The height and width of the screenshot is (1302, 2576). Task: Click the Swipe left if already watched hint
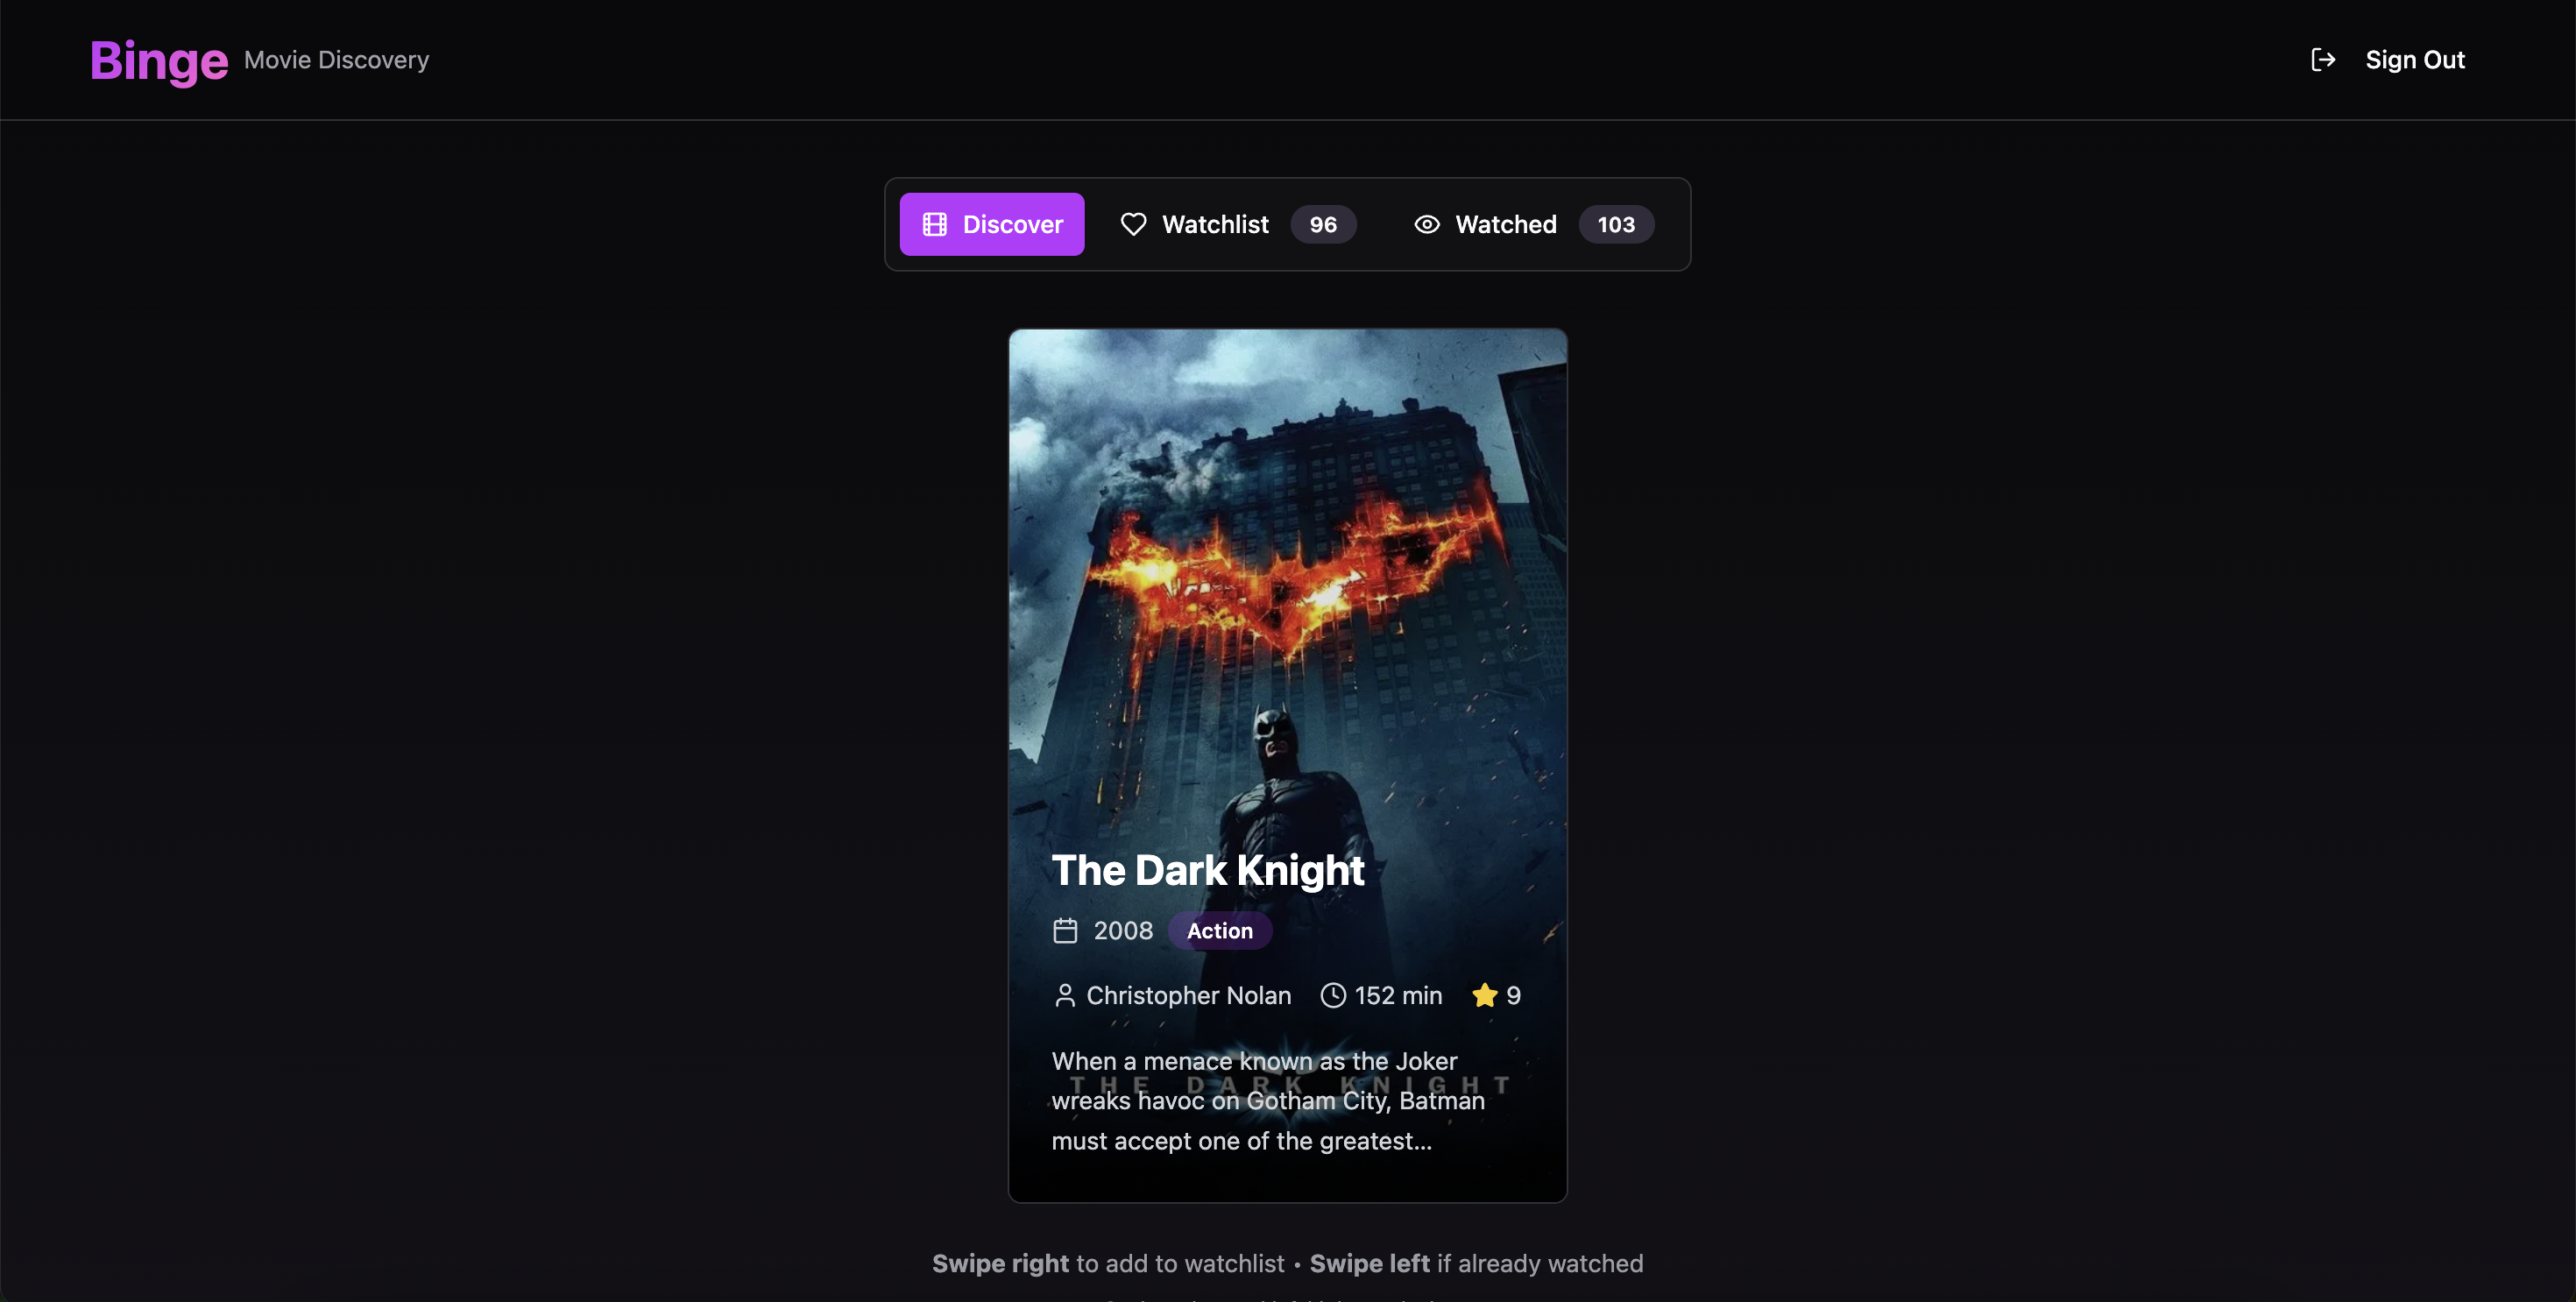[x=1476, y=1264]
